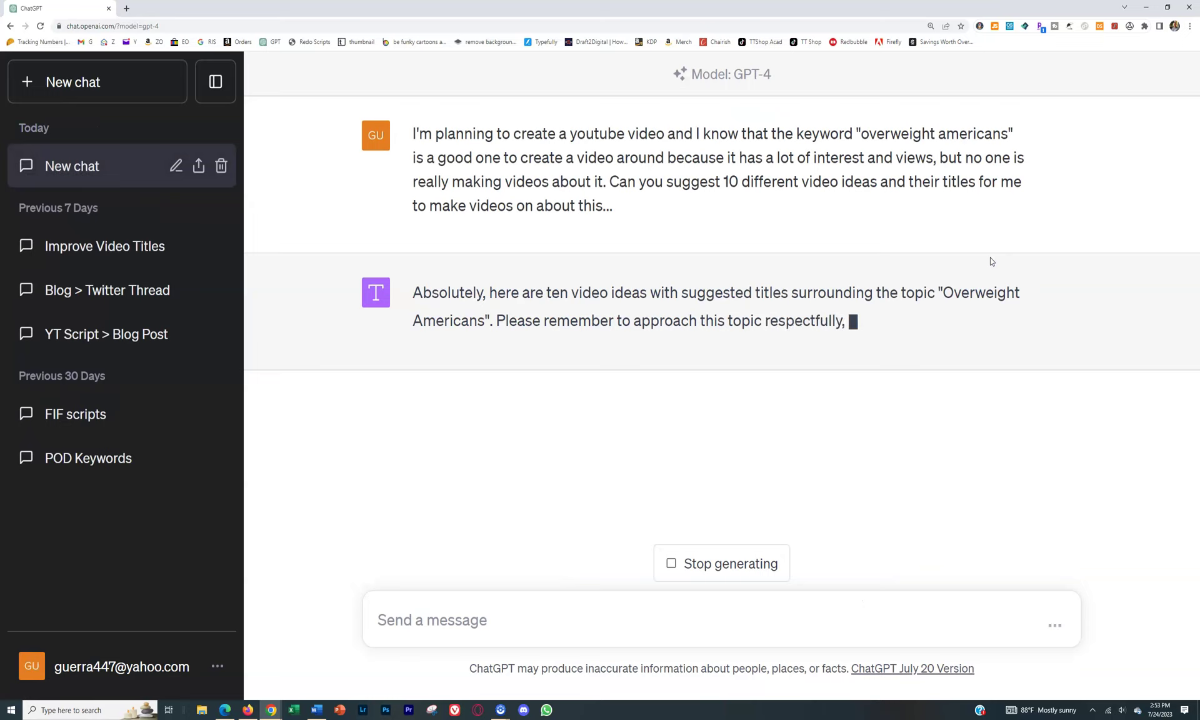Click the share icon for the current chat
1200x720 pixels.
point(198,166)
